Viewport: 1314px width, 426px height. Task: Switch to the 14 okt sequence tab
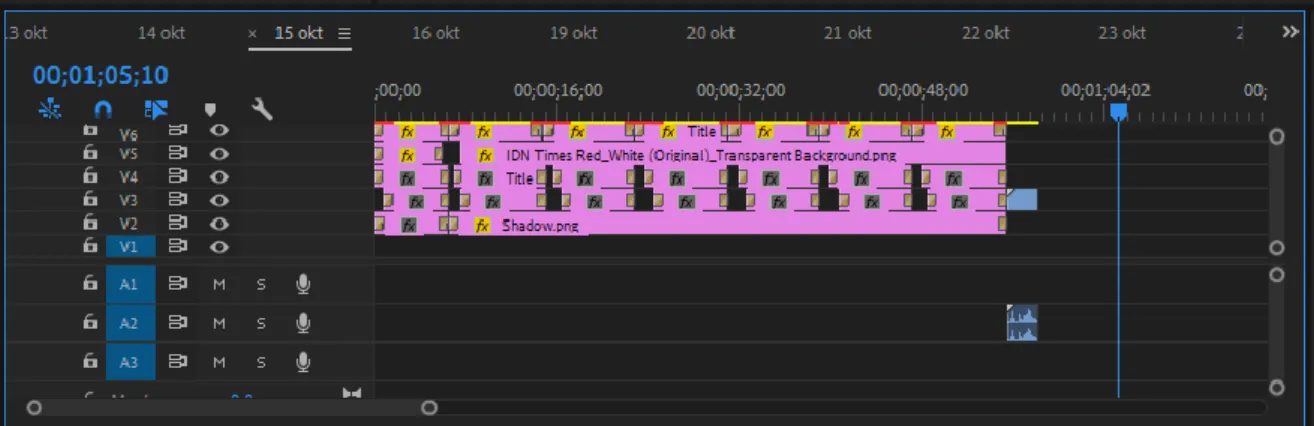click(162, 33)
